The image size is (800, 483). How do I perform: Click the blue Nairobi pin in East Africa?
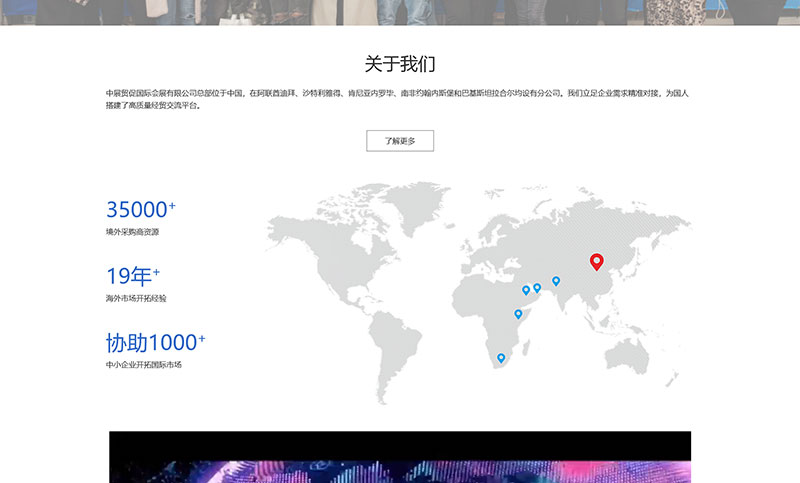tap(518, 314)
